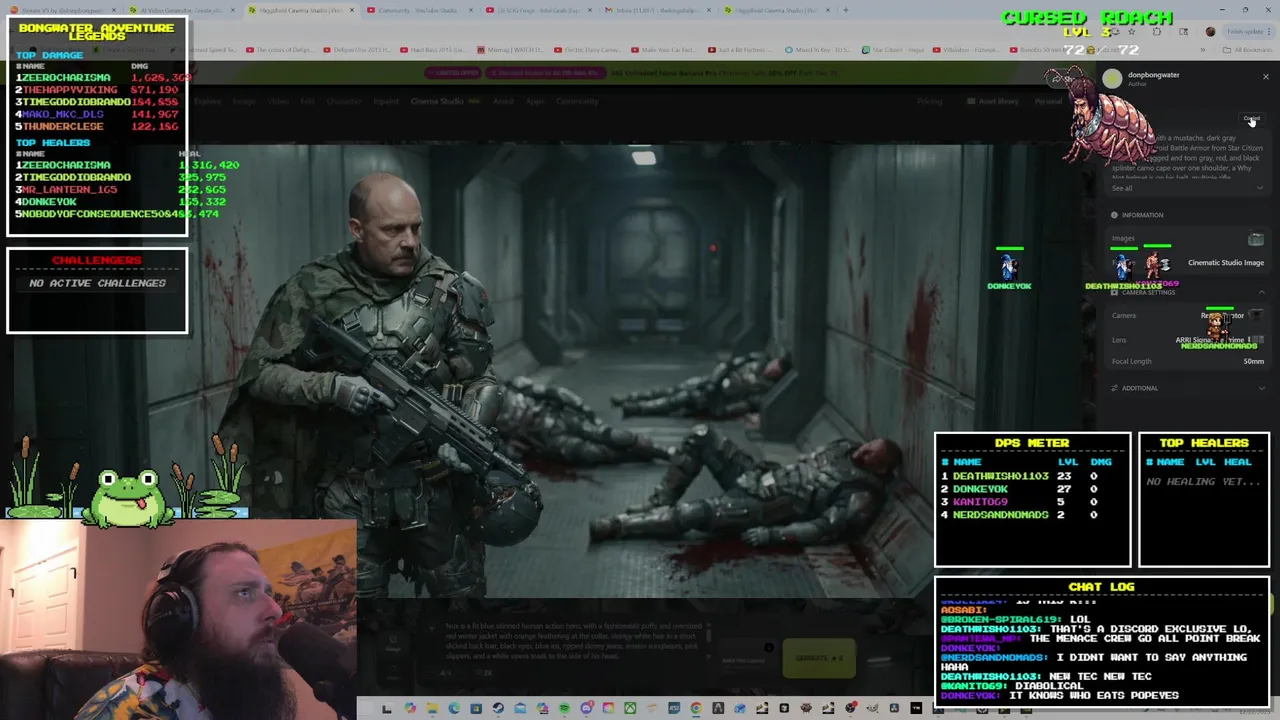1280x720 pixels.
Task: Open the Xbox app from the taskbar
Action: (630, 708)
